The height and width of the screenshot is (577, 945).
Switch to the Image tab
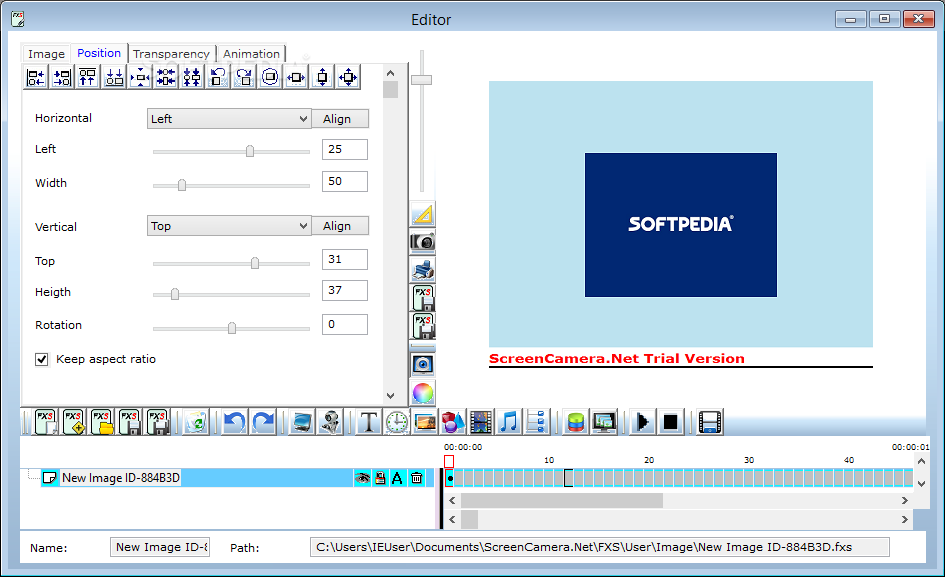click(46, 54)
